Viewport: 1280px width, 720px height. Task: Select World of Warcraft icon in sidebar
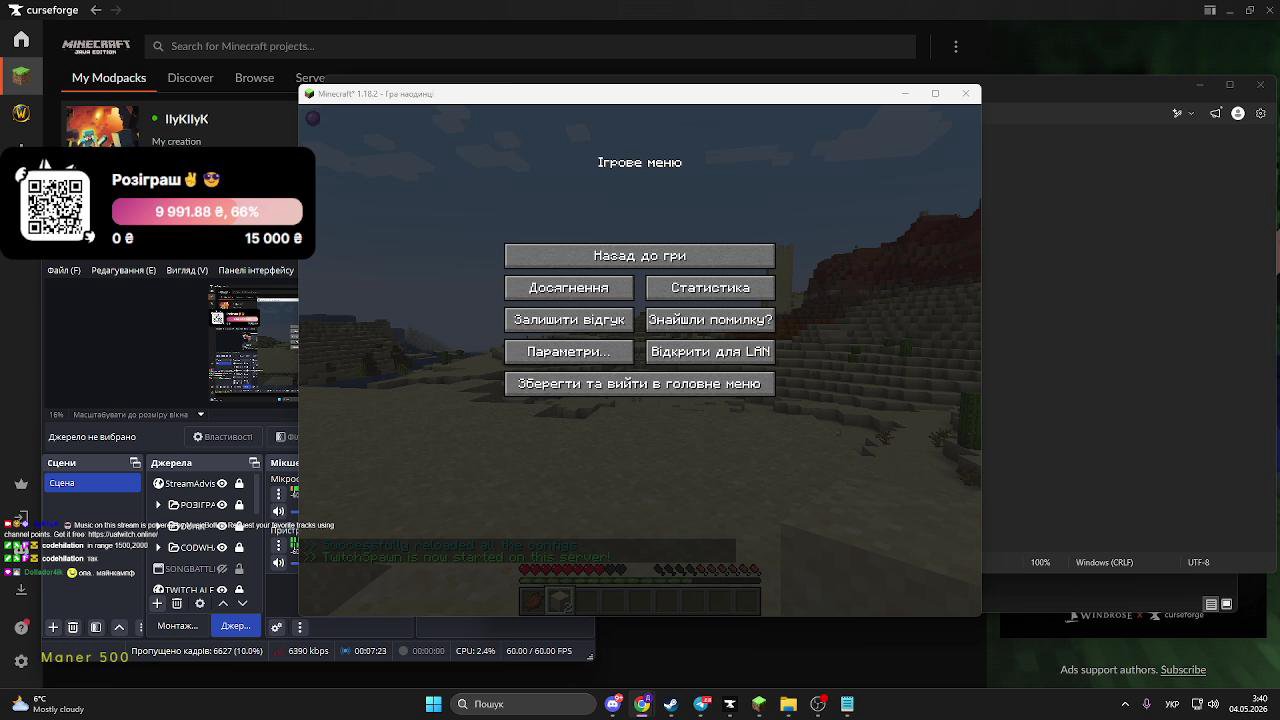[x=21, y=113]
